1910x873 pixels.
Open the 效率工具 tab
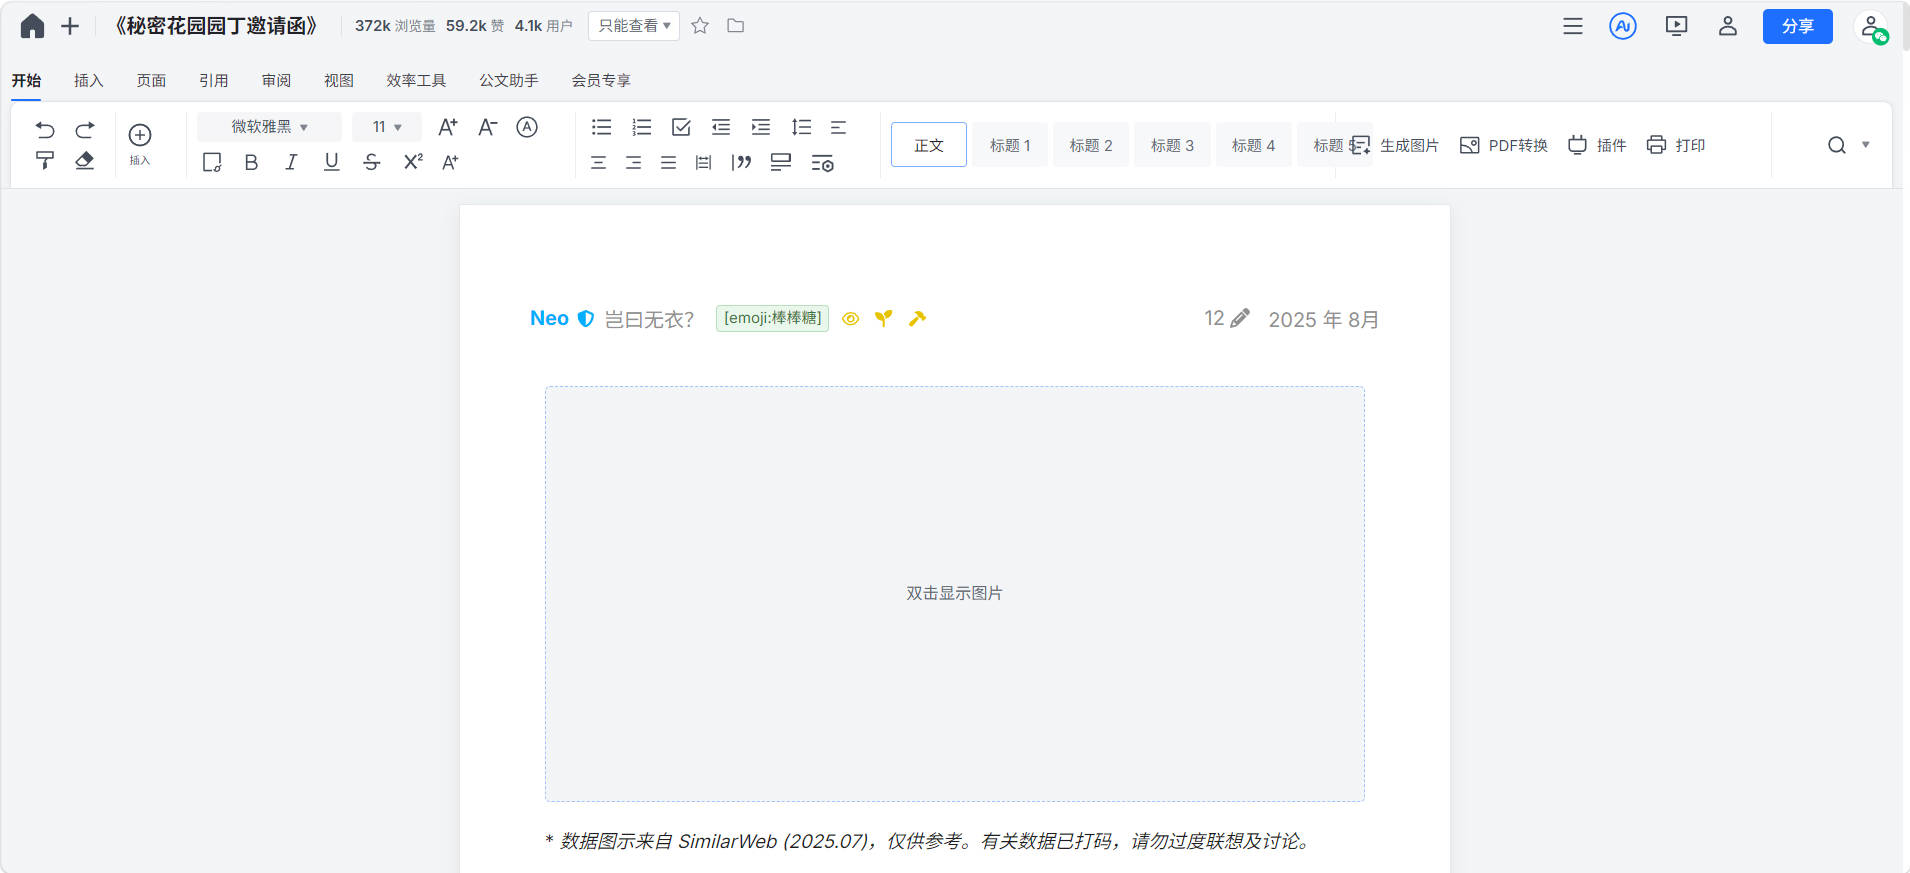point(416,80)
